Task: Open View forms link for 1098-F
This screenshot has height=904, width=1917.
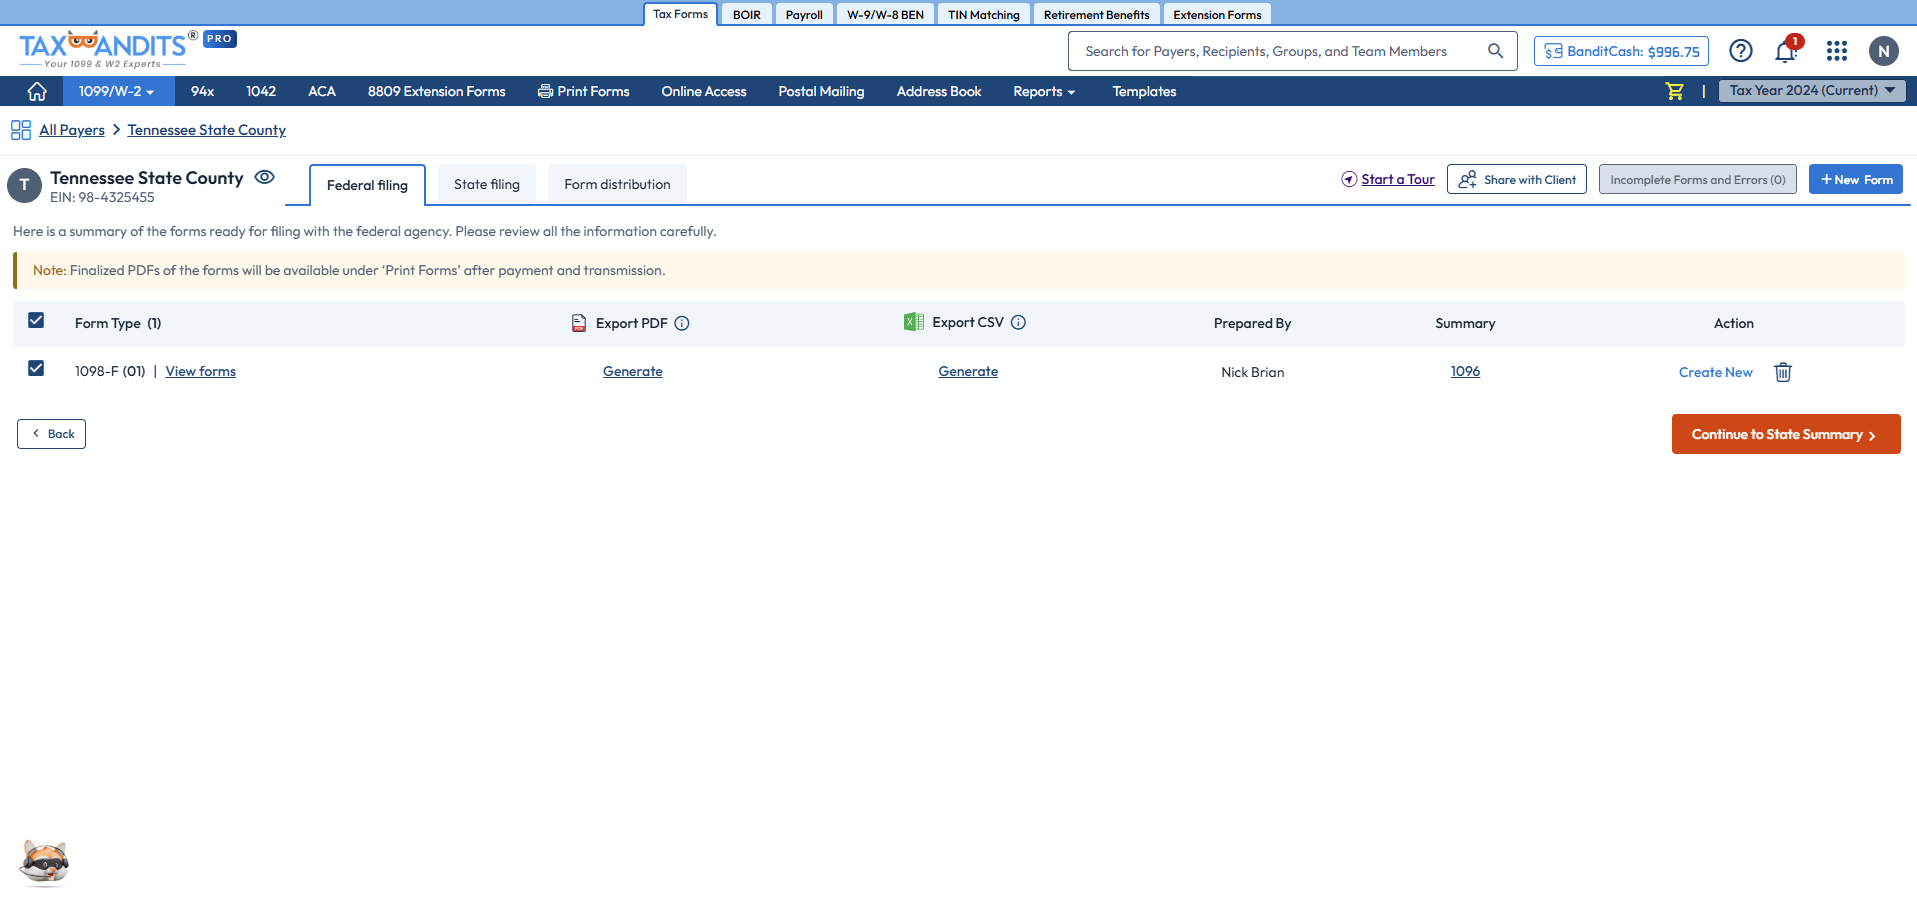Action: (201, 371)
